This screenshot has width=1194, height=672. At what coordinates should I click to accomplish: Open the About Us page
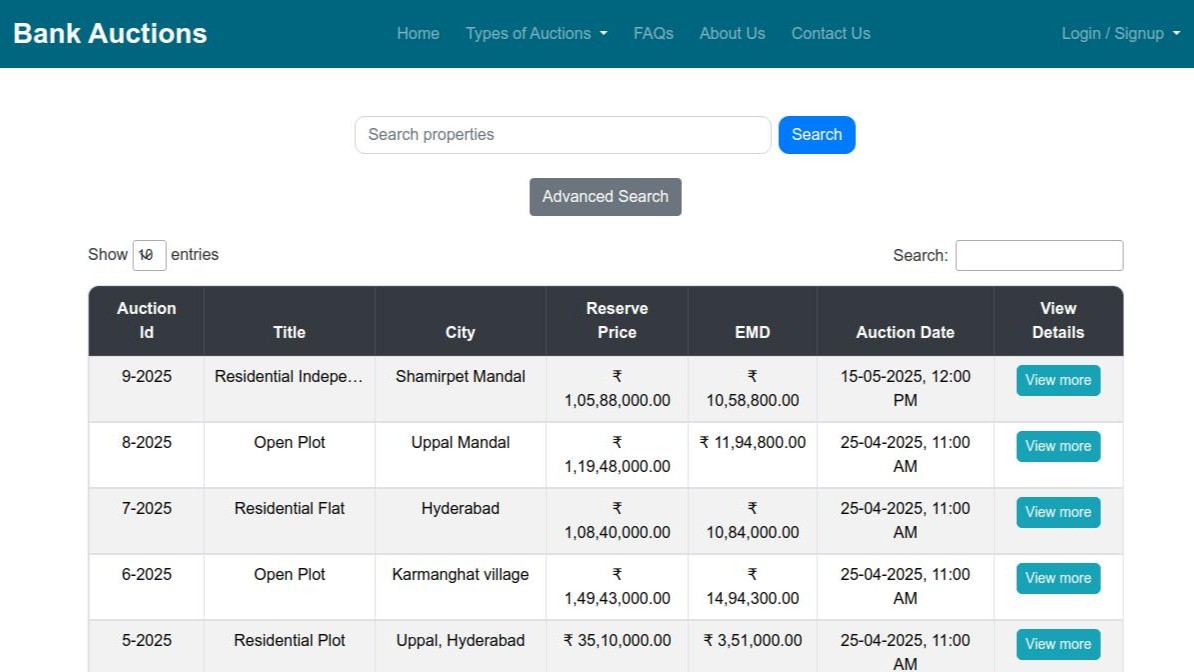click(732, 33)
